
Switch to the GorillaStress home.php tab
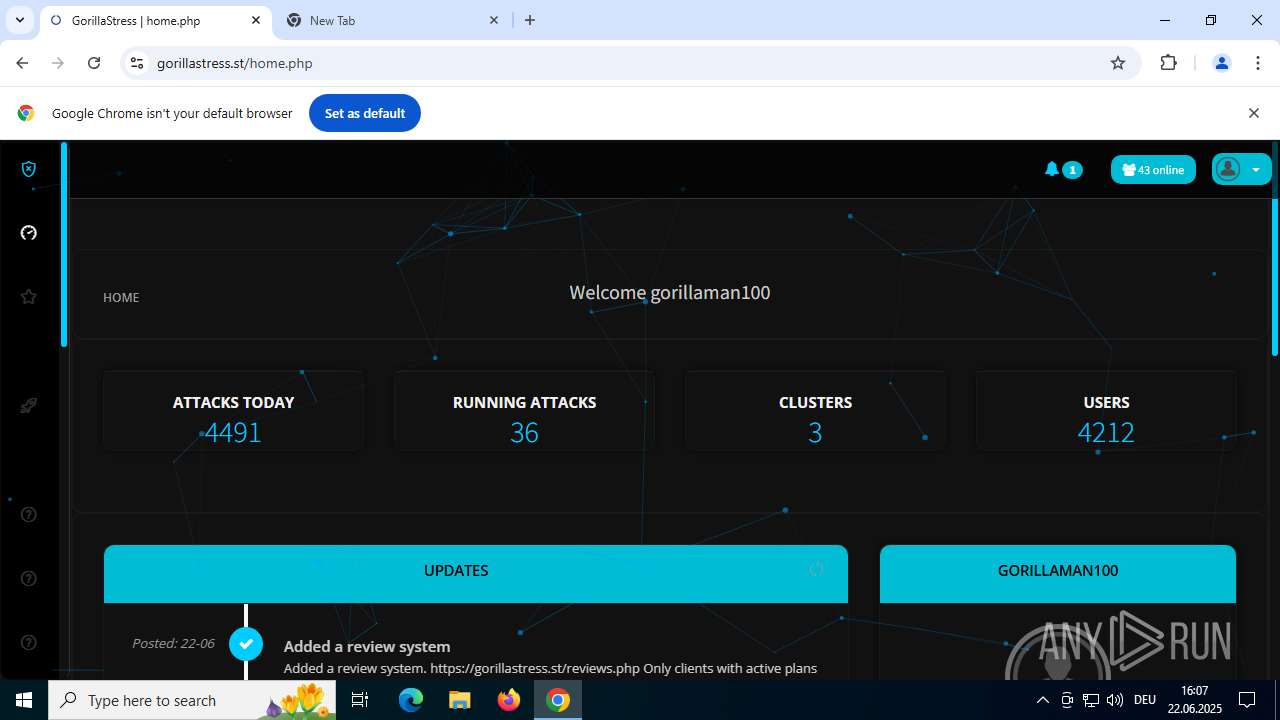155,20
